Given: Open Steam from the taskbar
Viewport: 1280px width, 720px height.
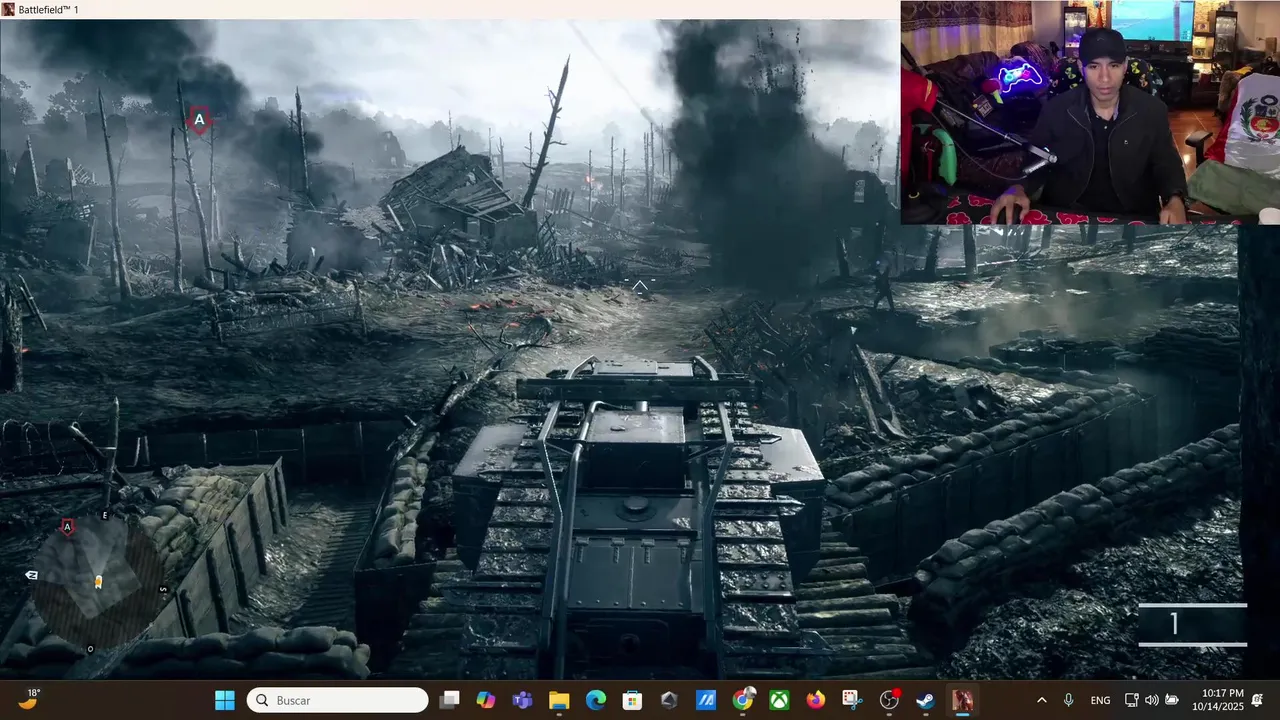Looking at the screenshot, I should click(926, 700).
